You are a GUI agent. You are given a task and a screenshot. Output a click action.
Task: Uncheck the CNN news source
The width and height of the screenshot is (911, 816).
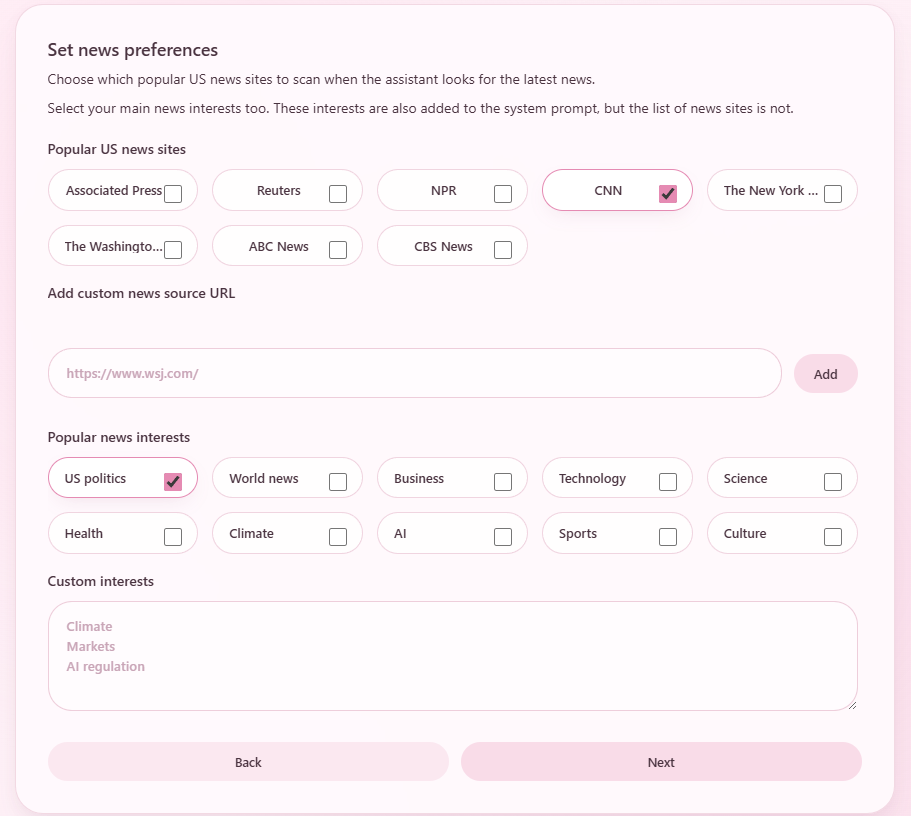[667, 194]
